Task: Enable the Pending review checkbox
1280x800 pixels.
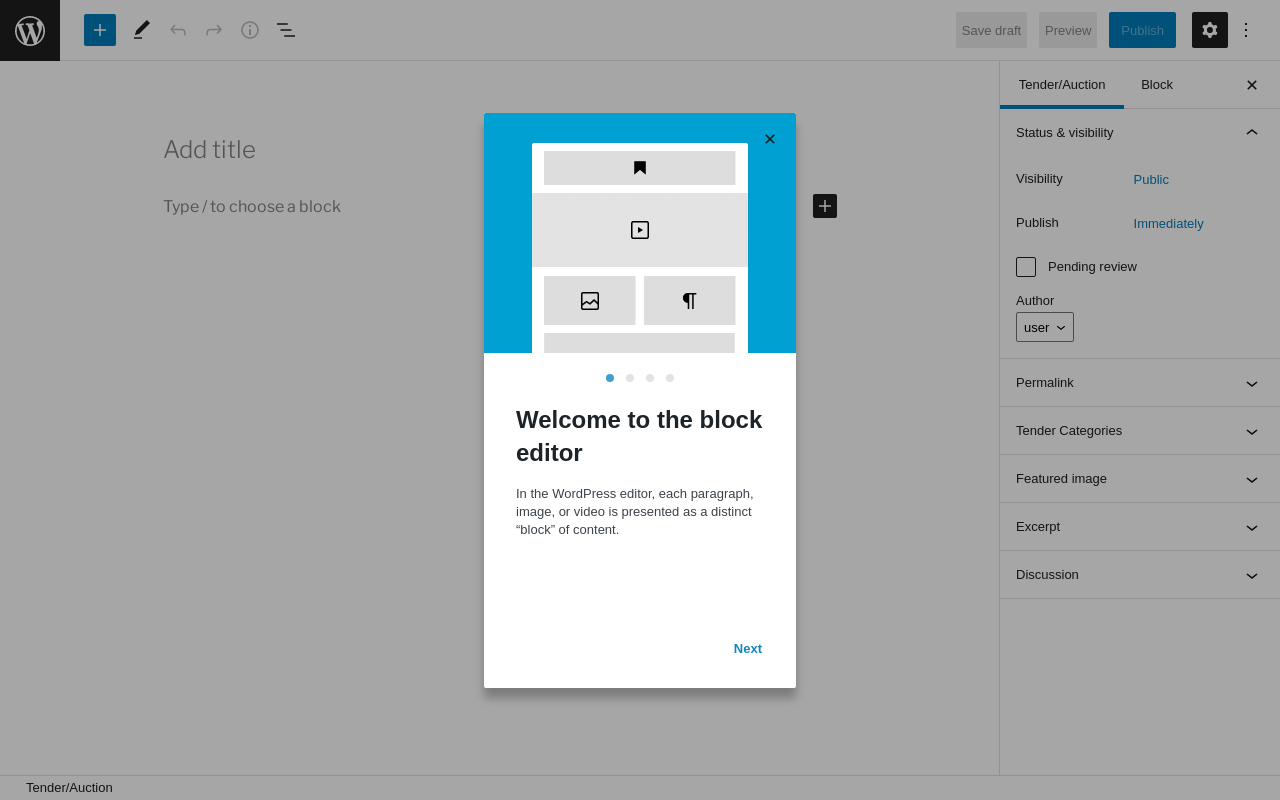Action: pos(1026,267)
